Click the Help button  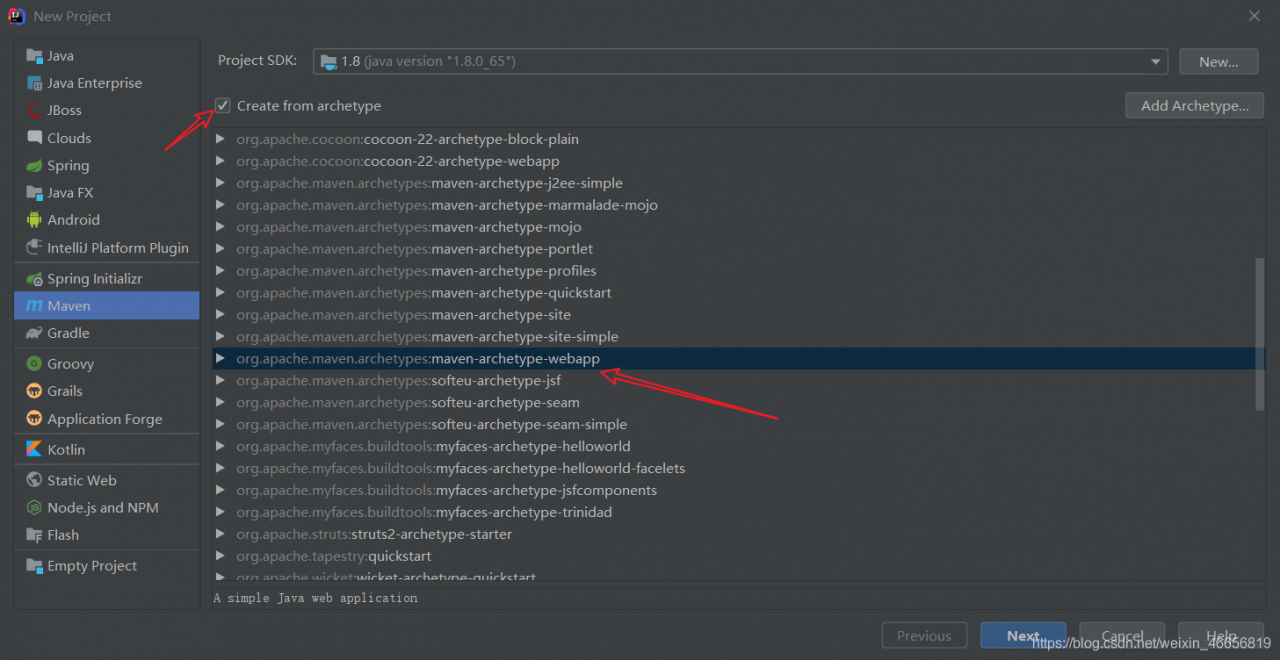tap(1221, 636)
